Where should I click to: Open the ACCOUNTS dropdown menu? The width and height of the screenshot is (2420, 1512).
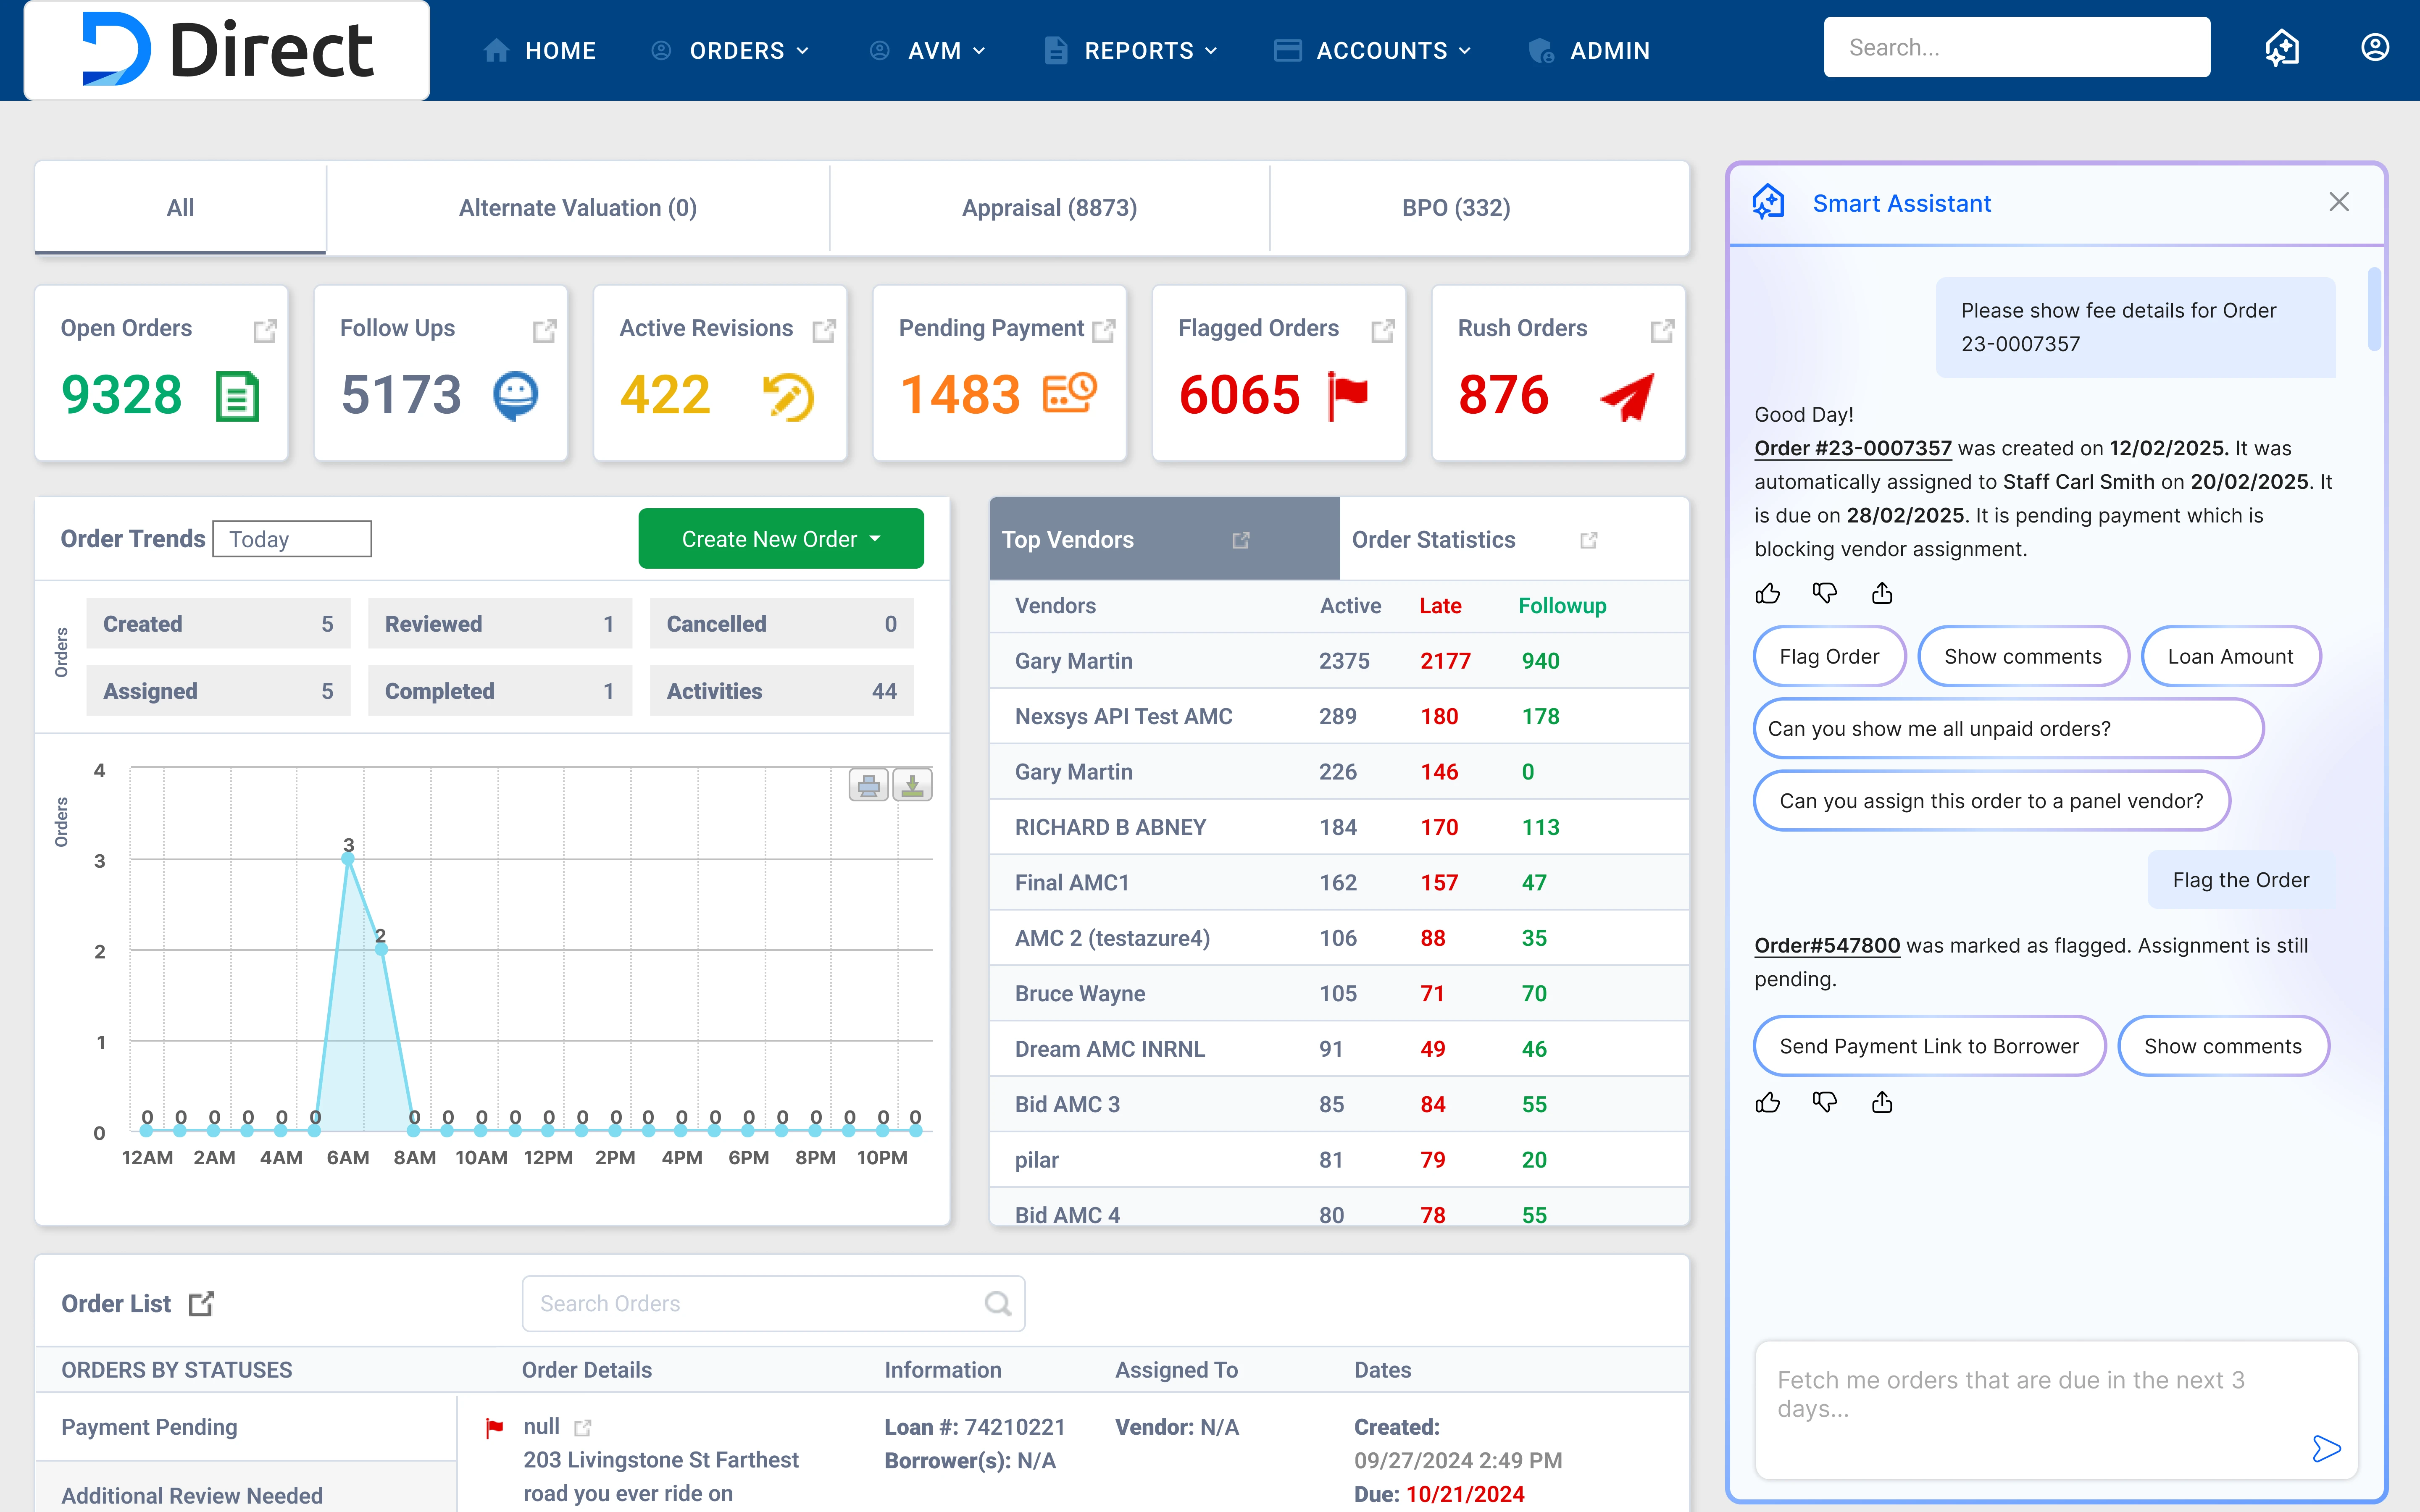[x=1382, y=50]
